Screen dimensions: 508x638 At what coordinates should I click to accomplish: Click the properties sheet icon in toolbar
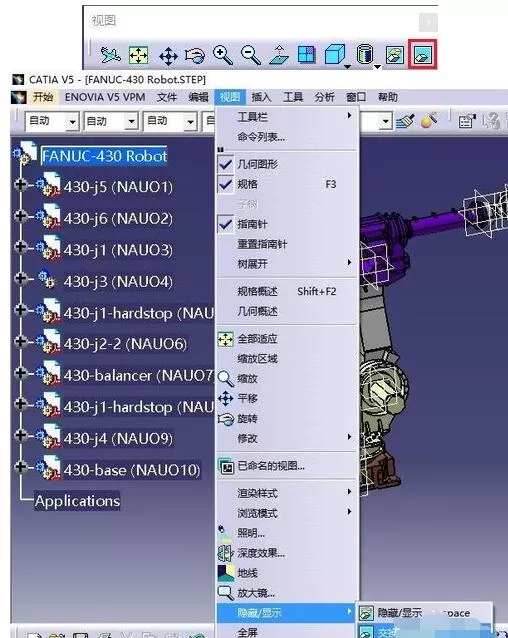click(x=467, y=121)
